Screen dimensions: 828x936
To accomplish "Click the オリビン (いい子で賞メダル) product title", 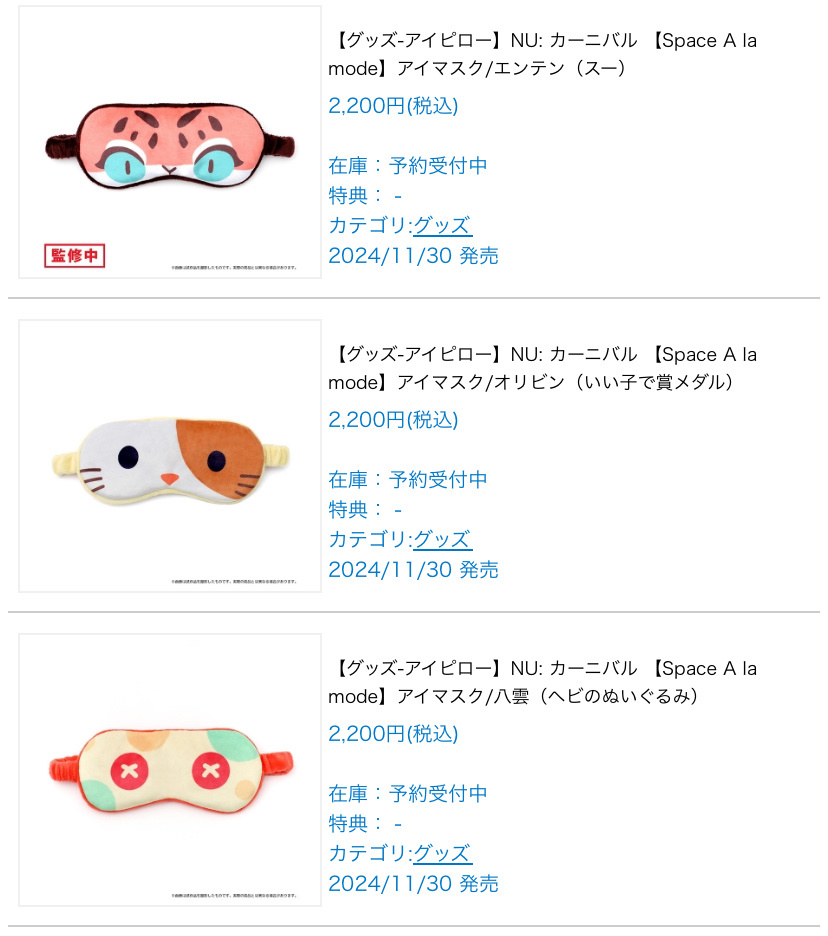I will (x=542, y=368).
